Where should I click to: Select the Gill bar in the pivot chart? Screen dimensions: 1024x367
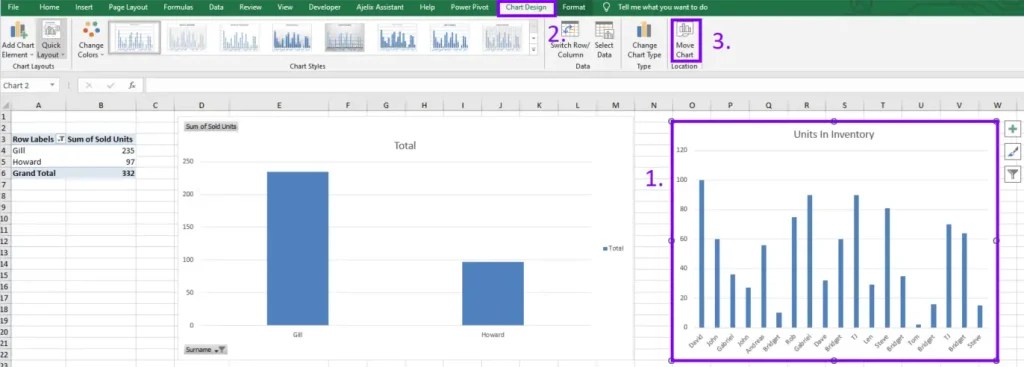point(298,248)
